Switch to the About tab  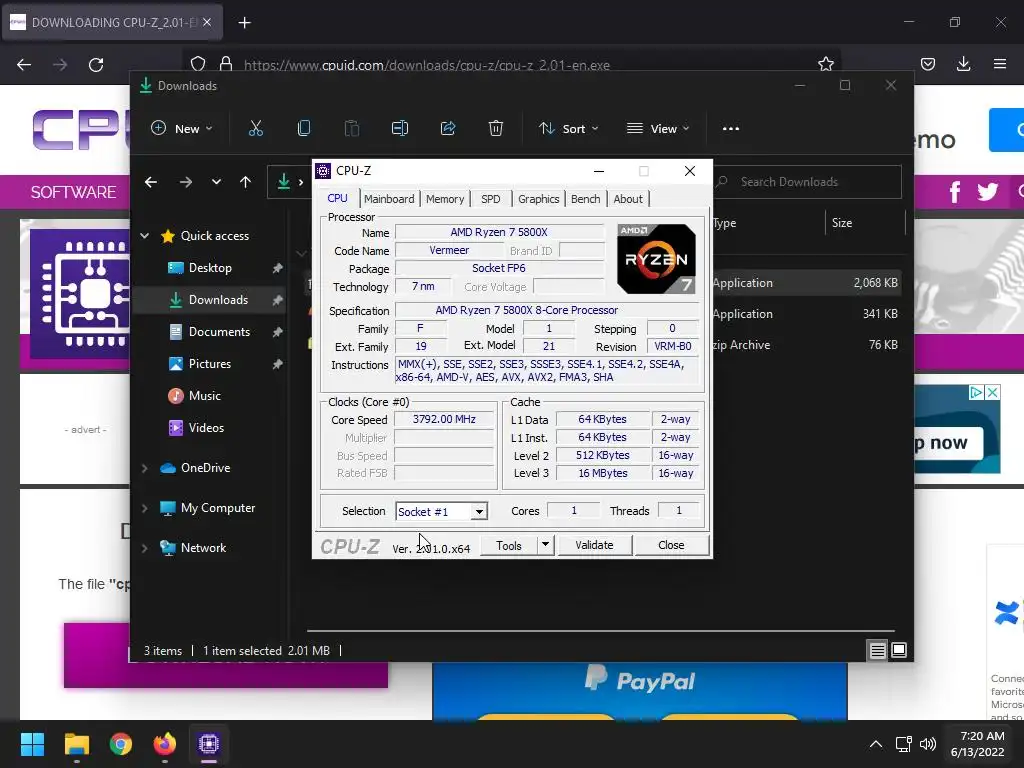point(628,199)
